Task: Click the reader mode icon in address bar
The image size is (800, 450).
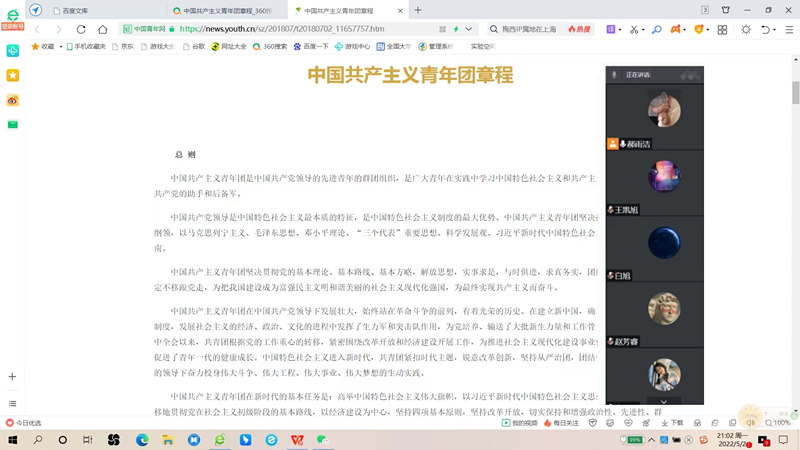Action: [x=442, y=29]
